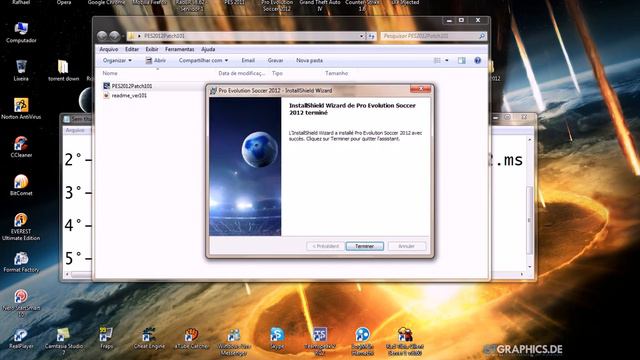Open Explorer help question-mark icon
Viewport: 640px width, 360px height.
tap(478, 60)
